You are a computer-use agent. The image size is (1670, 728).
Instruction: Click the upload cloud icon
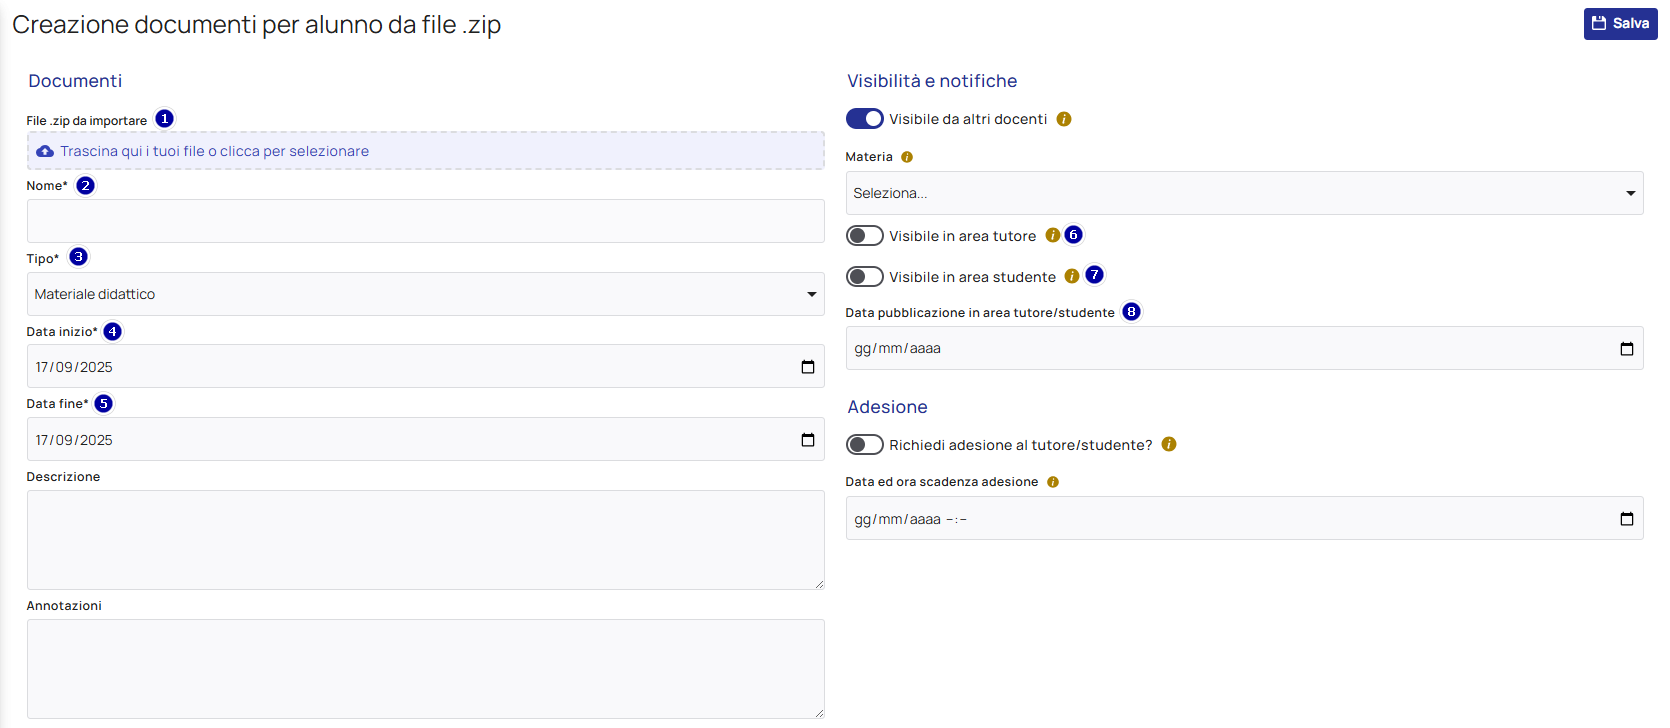[x=45, y=151]
